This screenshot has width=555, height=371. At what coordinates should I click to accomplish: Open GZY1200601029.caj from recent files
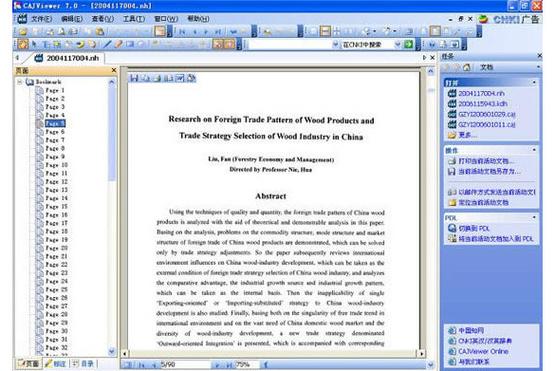(x=487, y=114)
